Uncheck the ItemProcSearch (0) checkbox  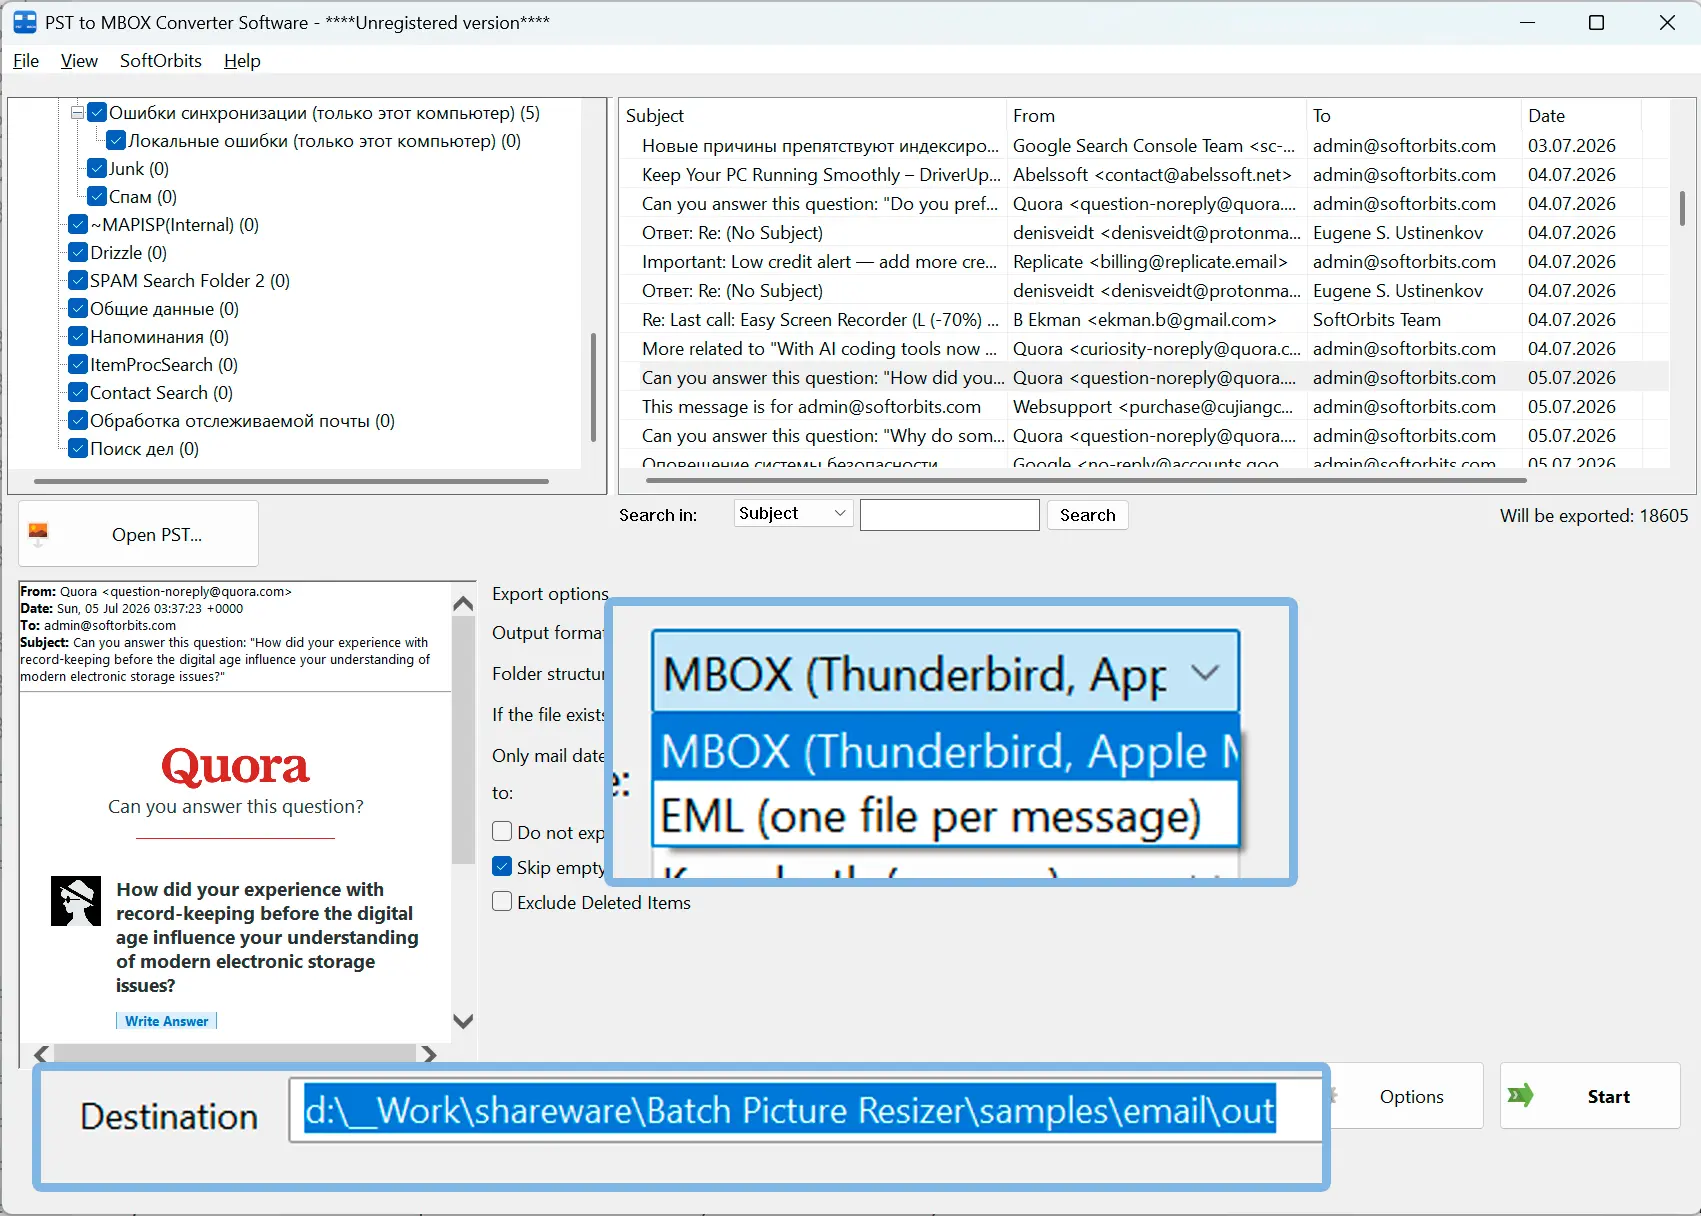(78, 365)
